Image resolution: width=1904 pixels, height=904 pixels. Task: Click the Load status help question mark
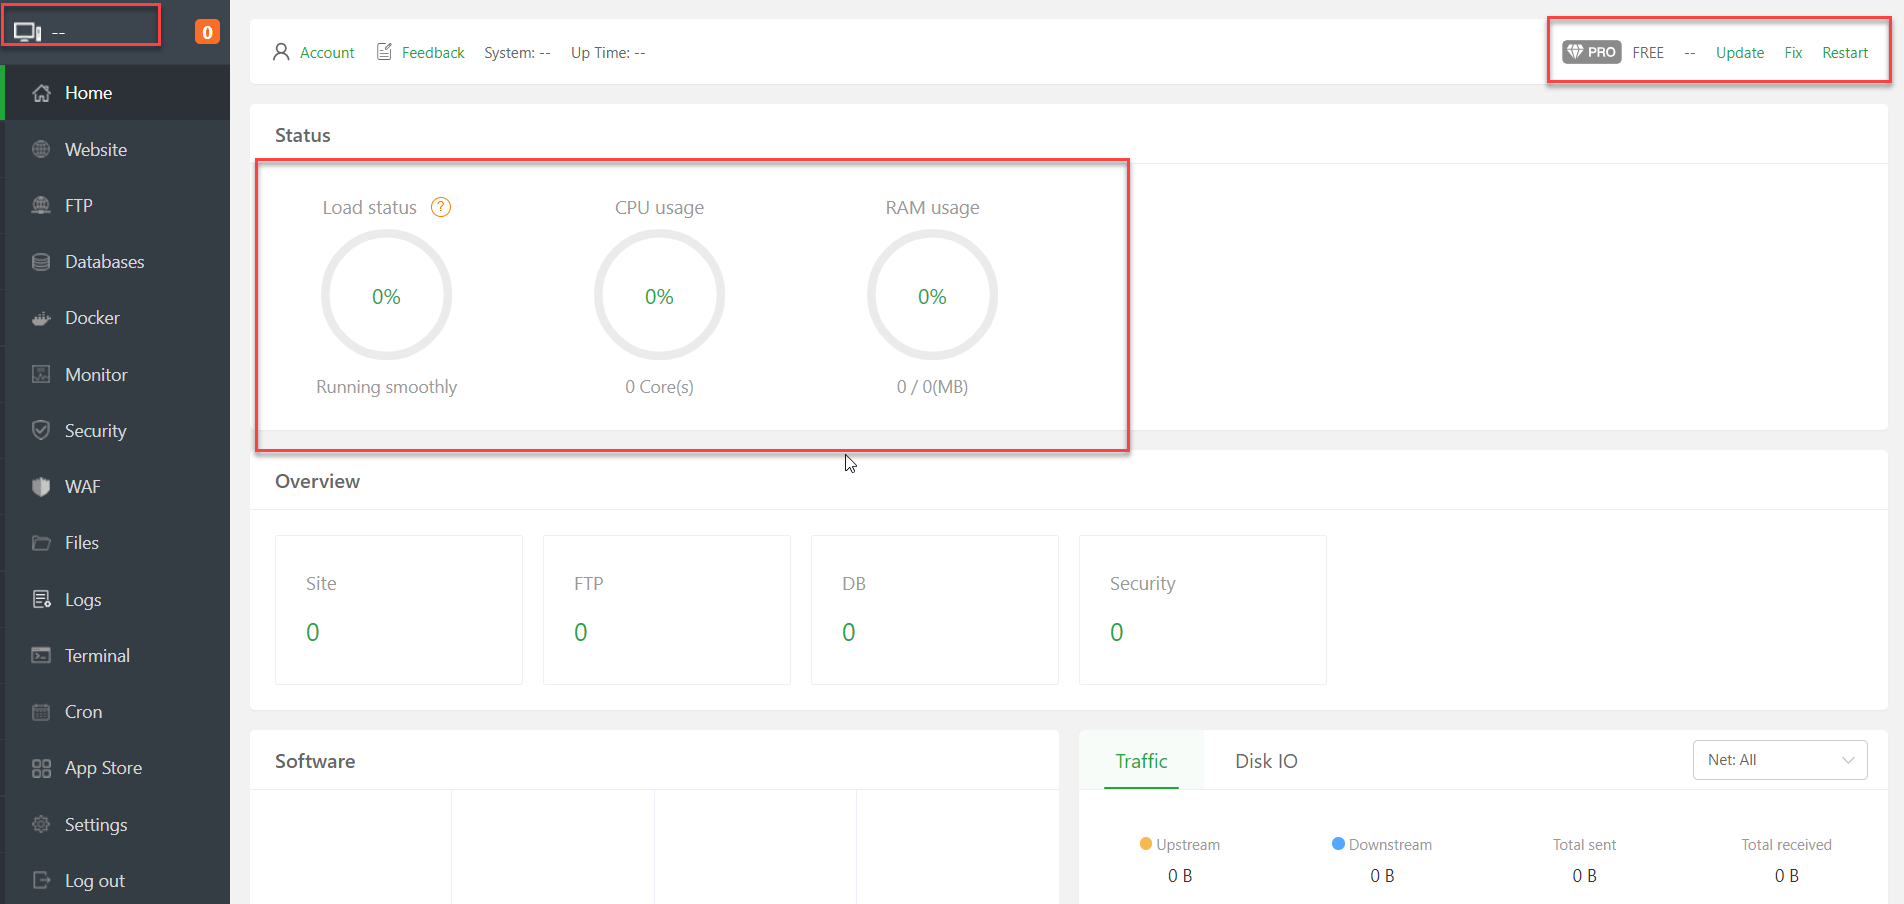tap(440, 207)
